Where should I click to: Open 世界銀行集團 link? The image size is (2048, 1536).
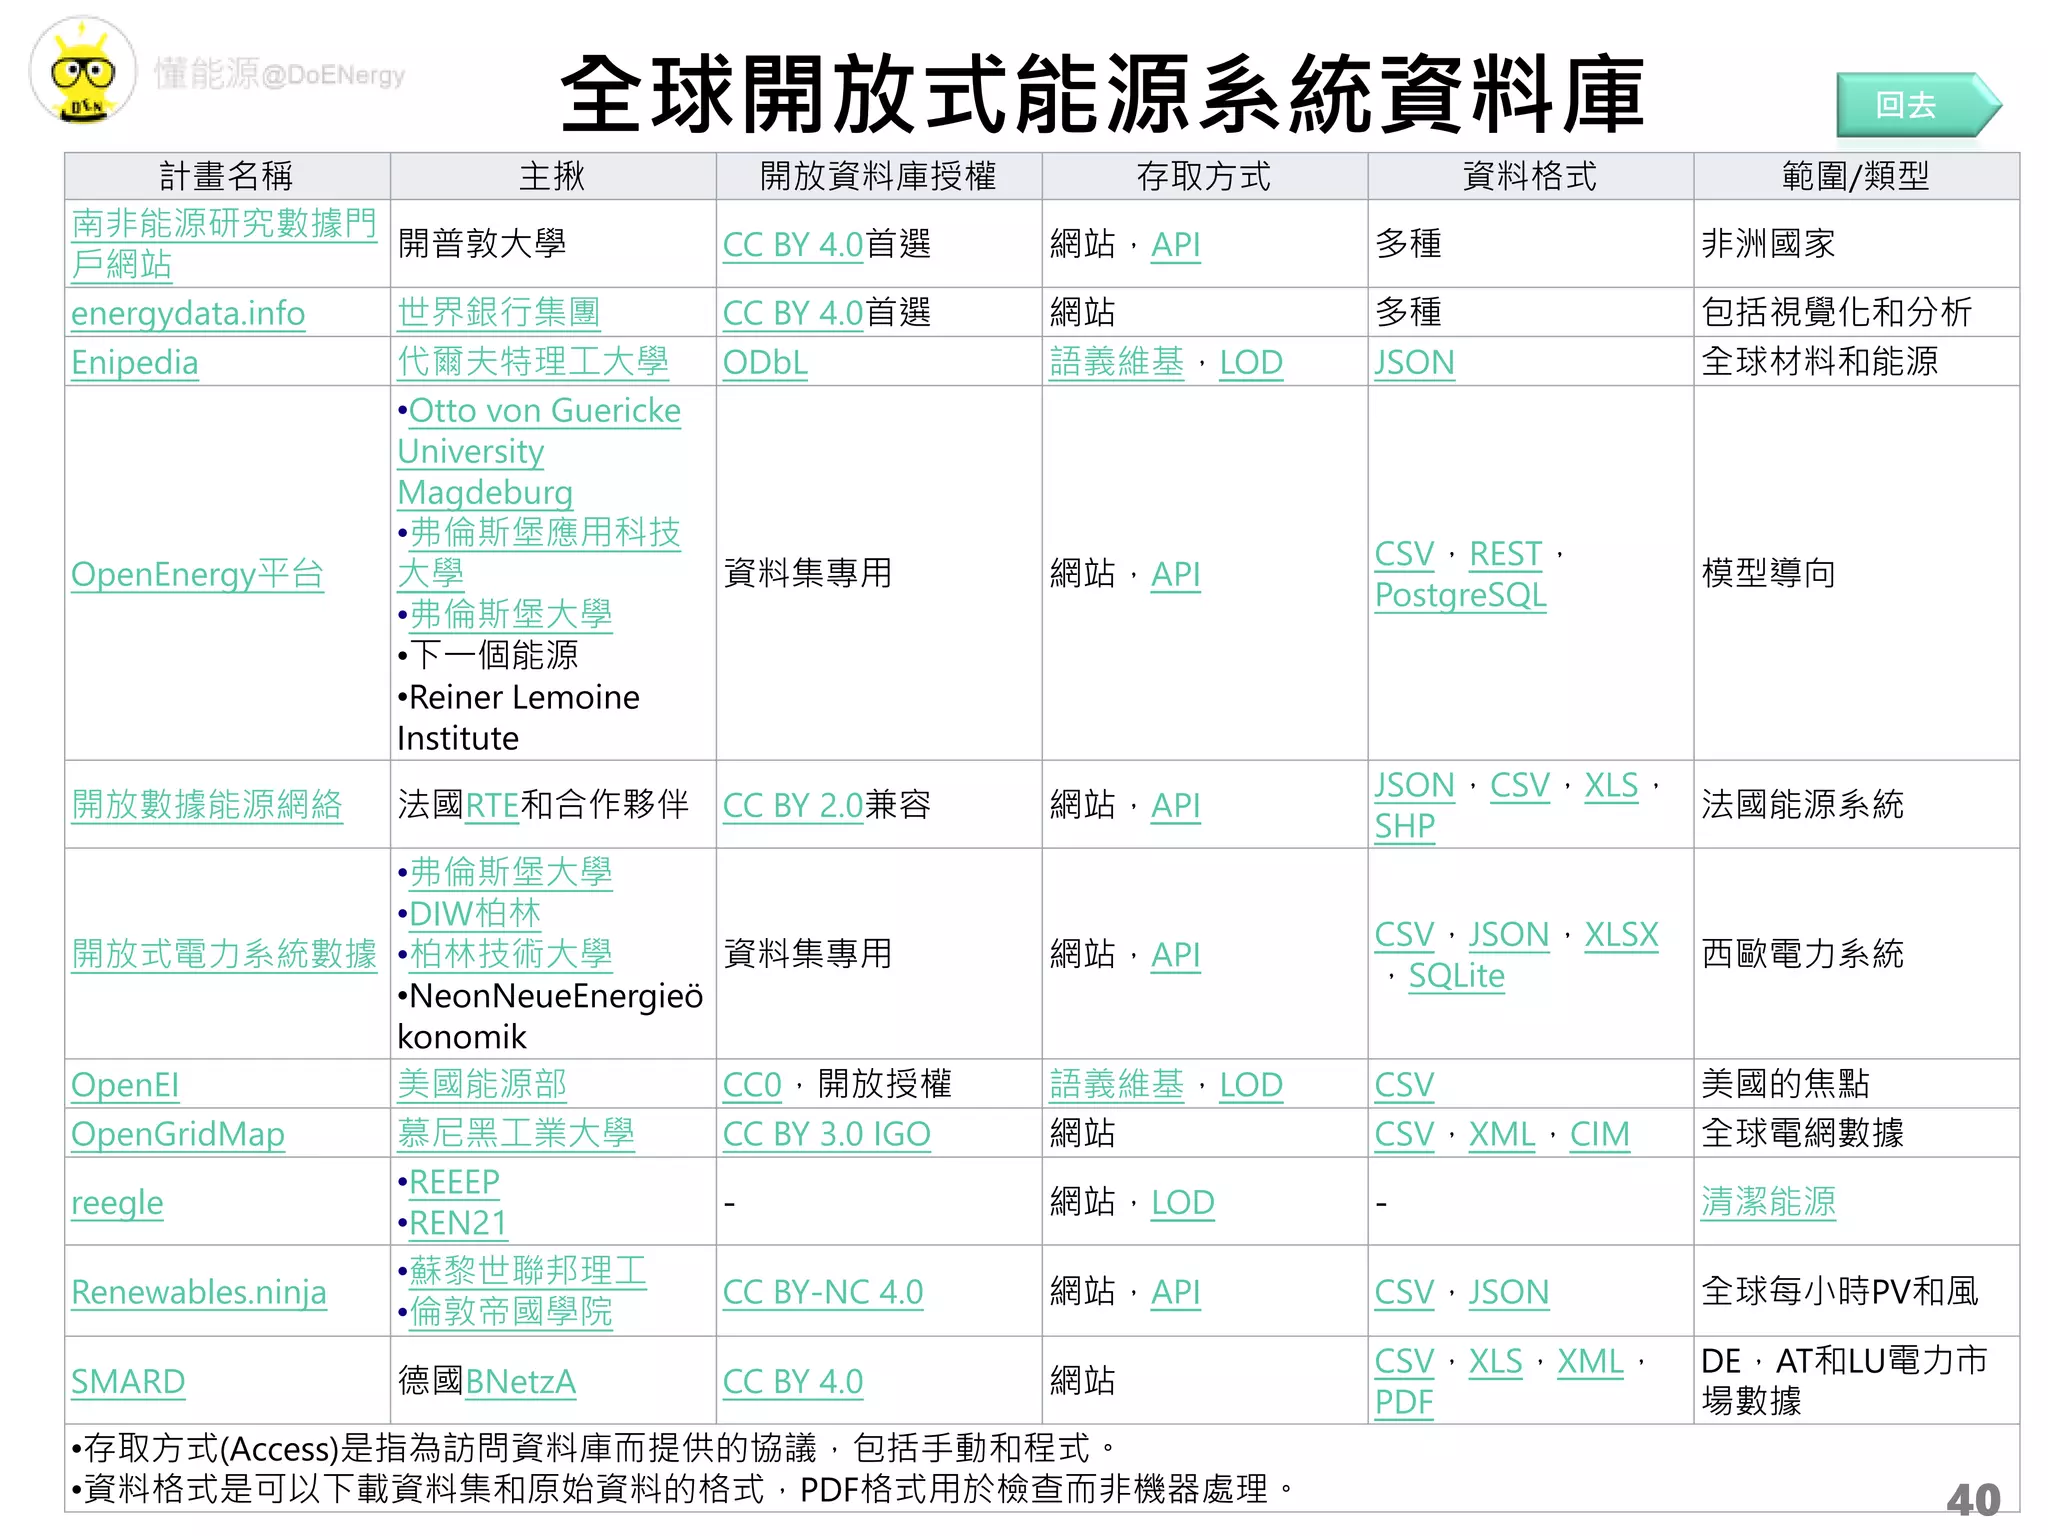point(499,313)
